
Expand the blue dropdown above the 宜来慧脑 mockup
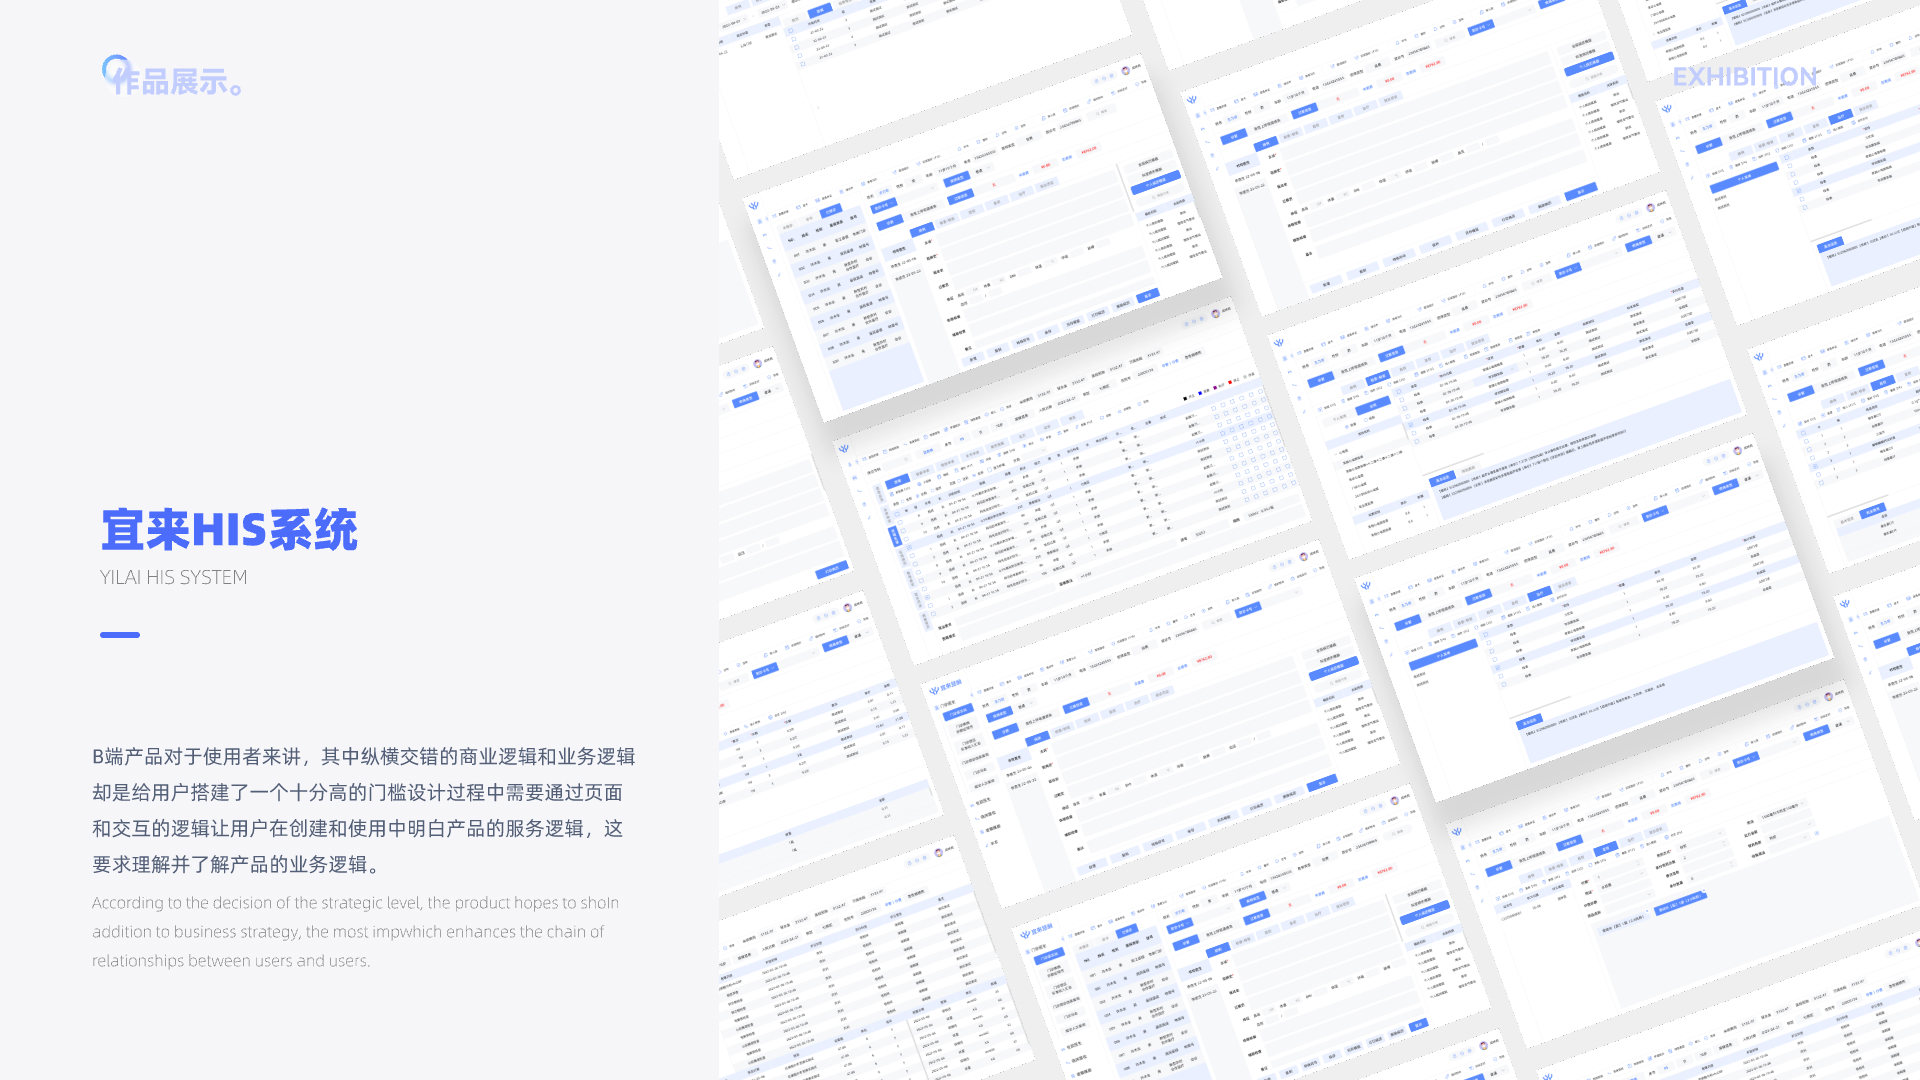click(1248, 610)
